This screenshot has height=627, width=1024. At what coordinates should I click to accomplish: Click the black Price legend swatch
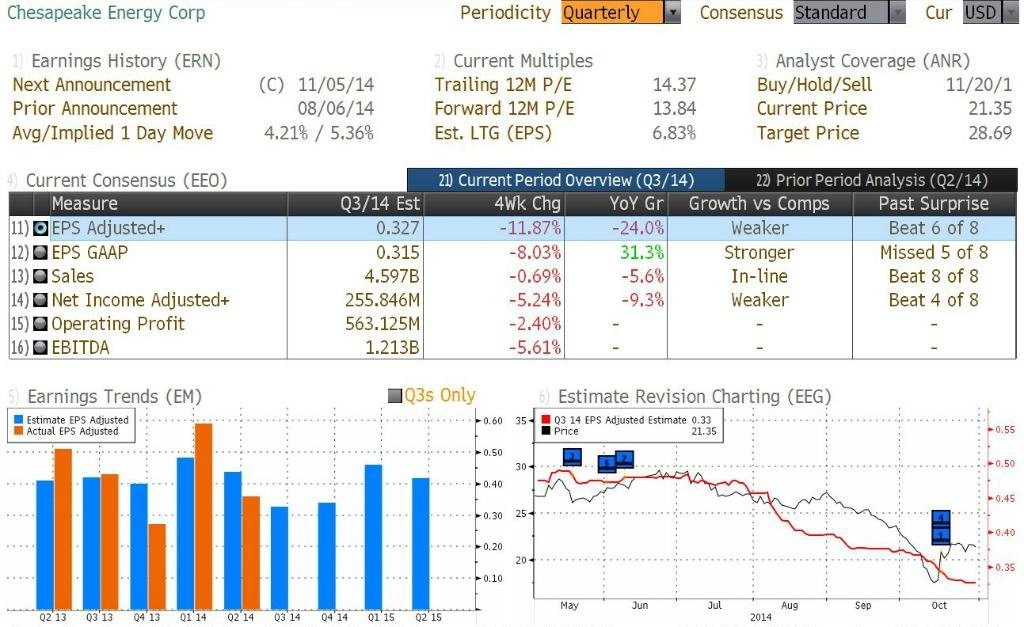point(546,431)
